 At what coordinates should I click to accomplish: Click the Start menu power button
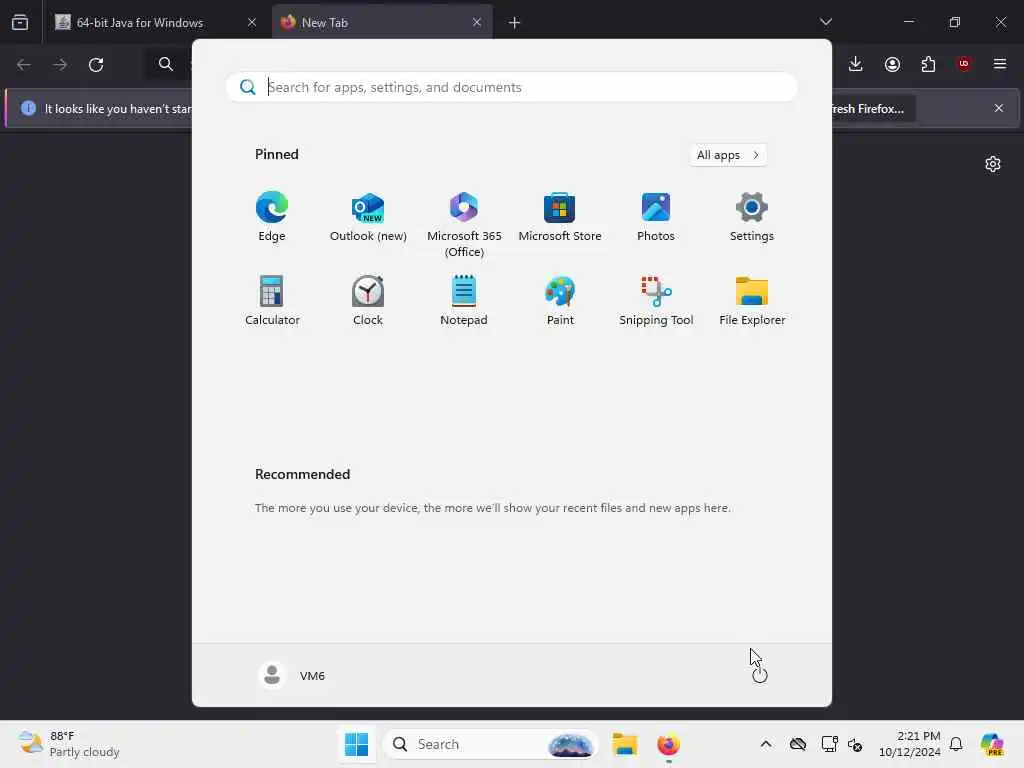point(760,675)
